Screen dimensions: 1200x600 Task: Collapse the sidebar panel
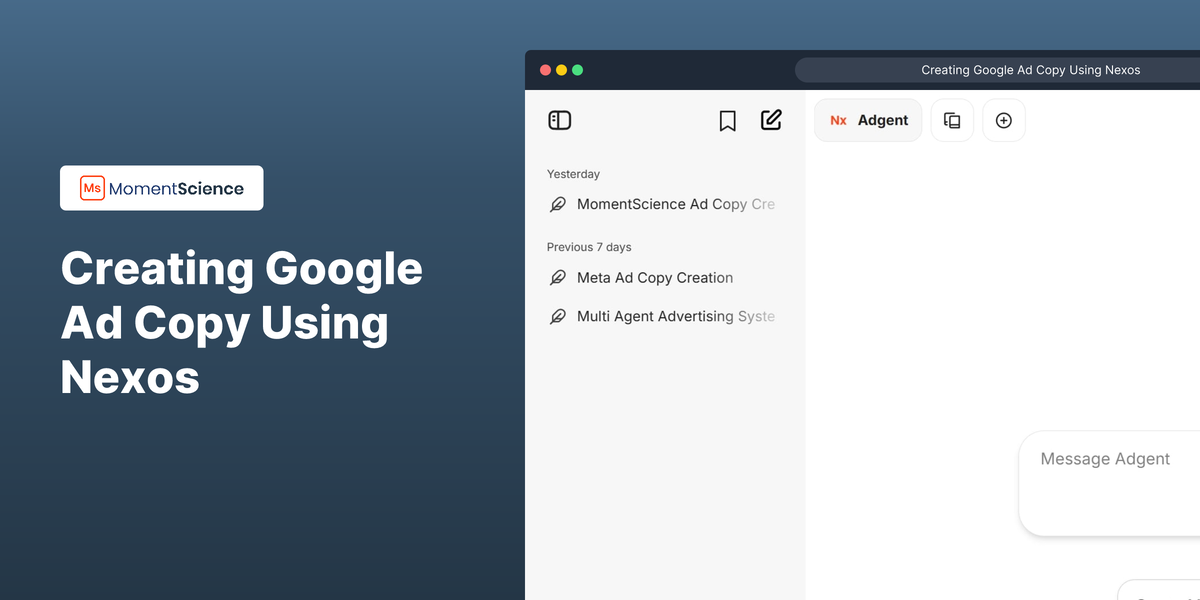pyautogui.click(x=560, y=119)
